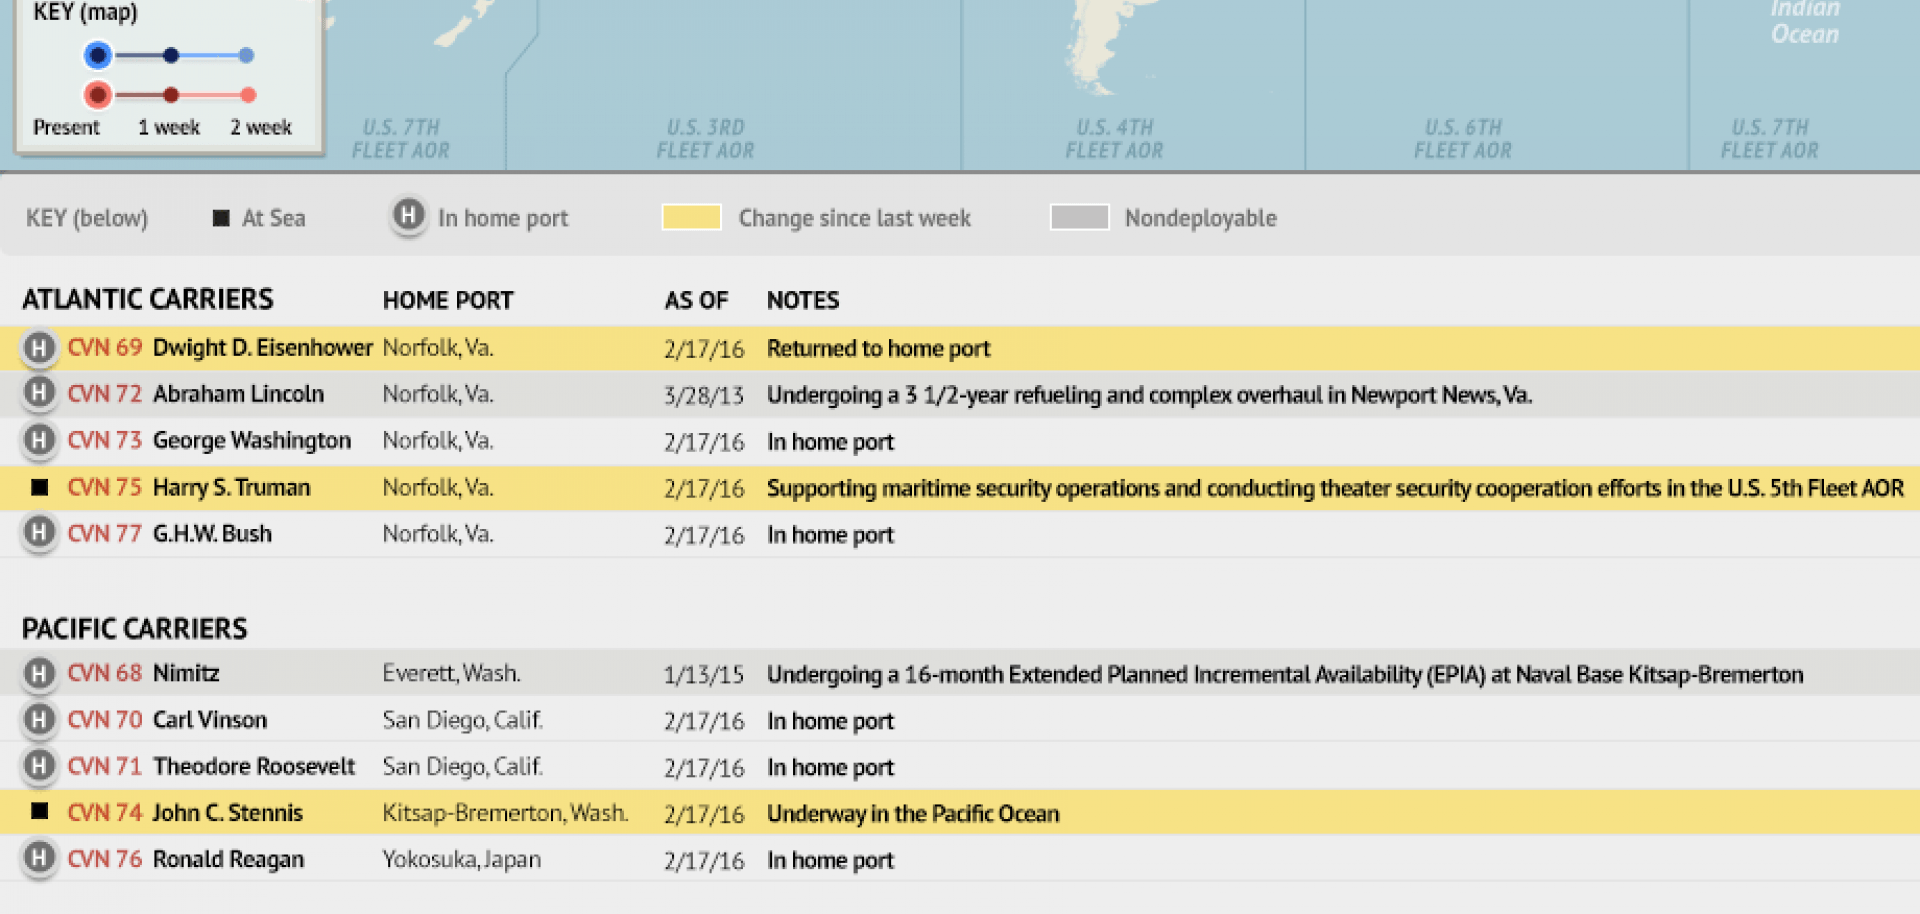
Task: Click the Indian Ocean map label
Action: (x=1805, y=22)
